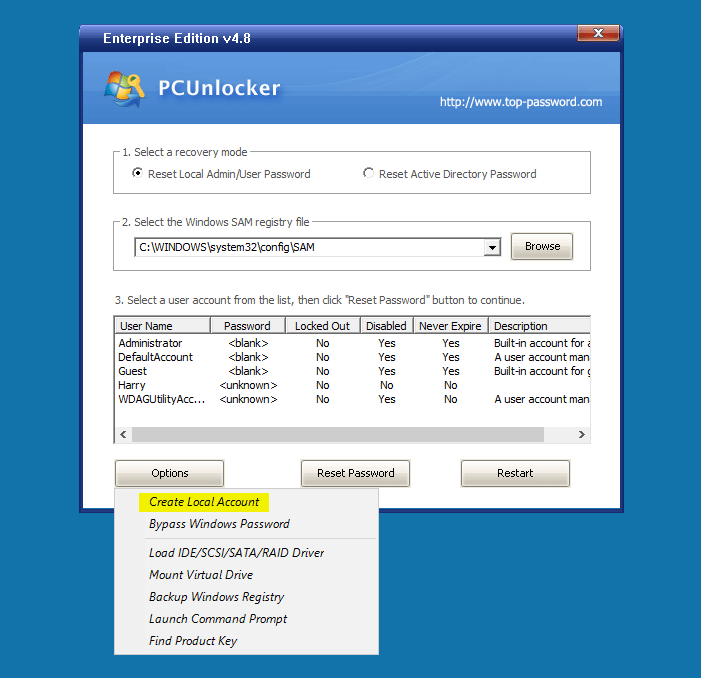Click the Browse button
Viewport: 701px width, 678px height.
[x=542, y=246]
